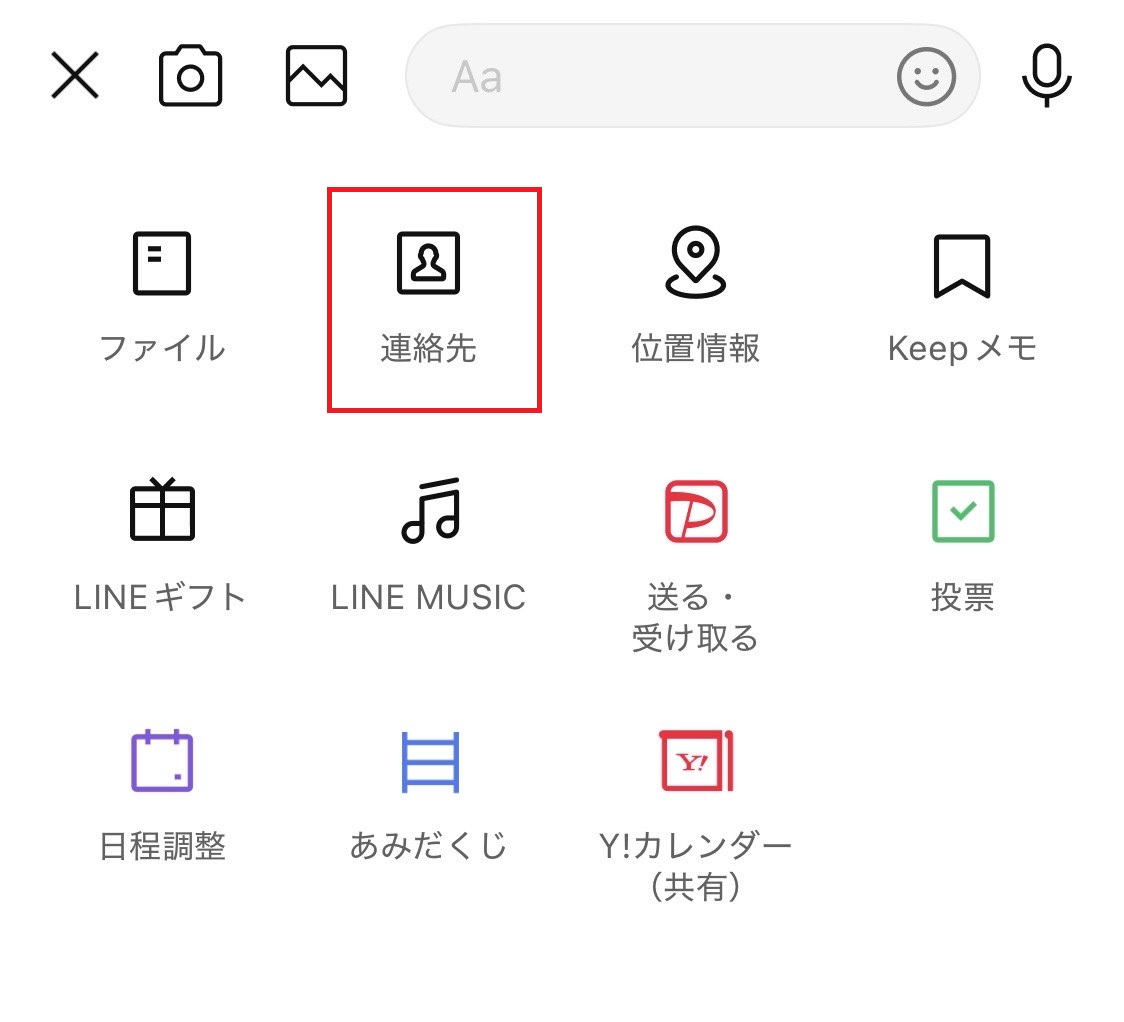Screen dimensions: 1124x1022
Task: Open LINE MUSIC
Action: pos(428,540)
